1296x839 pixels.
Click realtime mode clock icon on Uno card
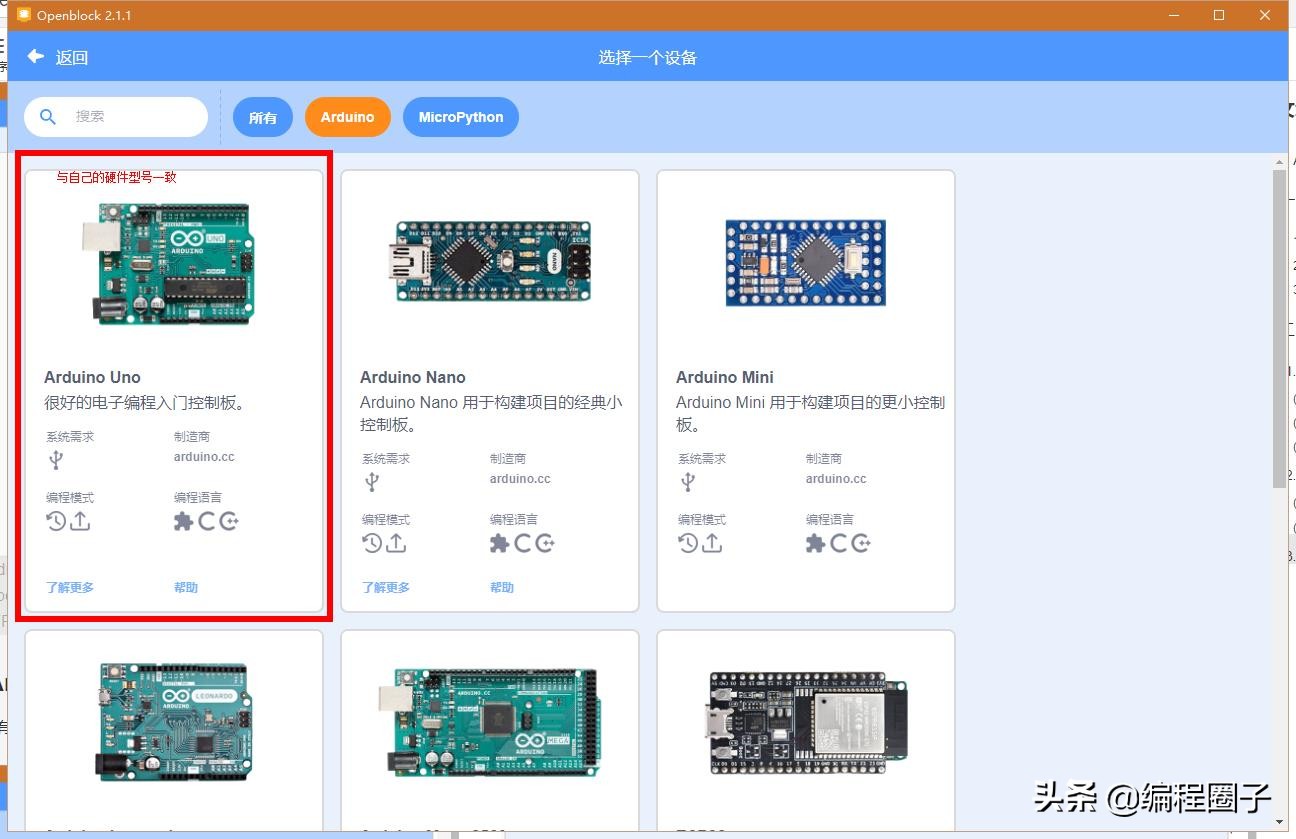coord(56,521)
